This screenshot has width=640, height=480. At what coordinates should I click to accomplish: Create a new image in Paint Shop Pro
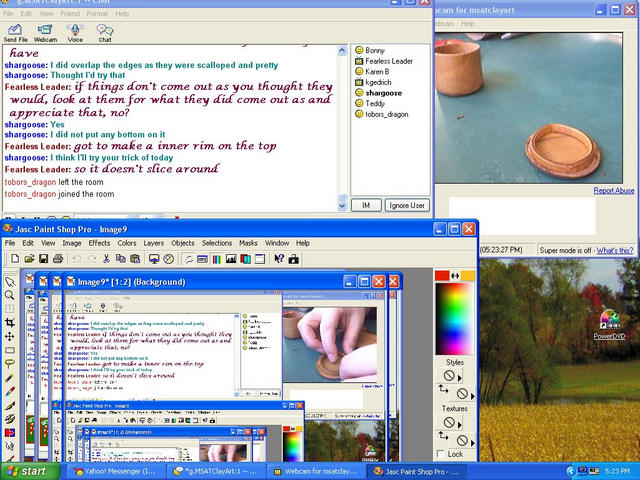15,258
